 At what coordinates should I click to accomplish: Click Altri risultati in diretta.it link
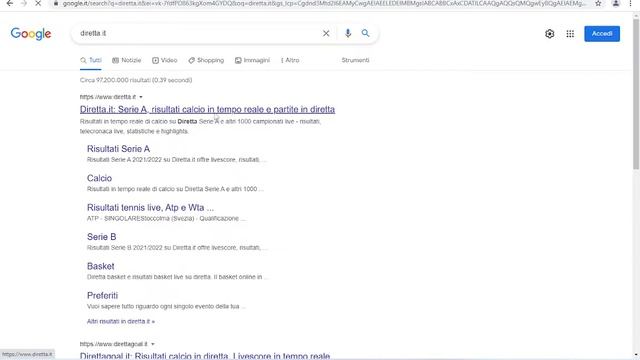tap(121, 322)
